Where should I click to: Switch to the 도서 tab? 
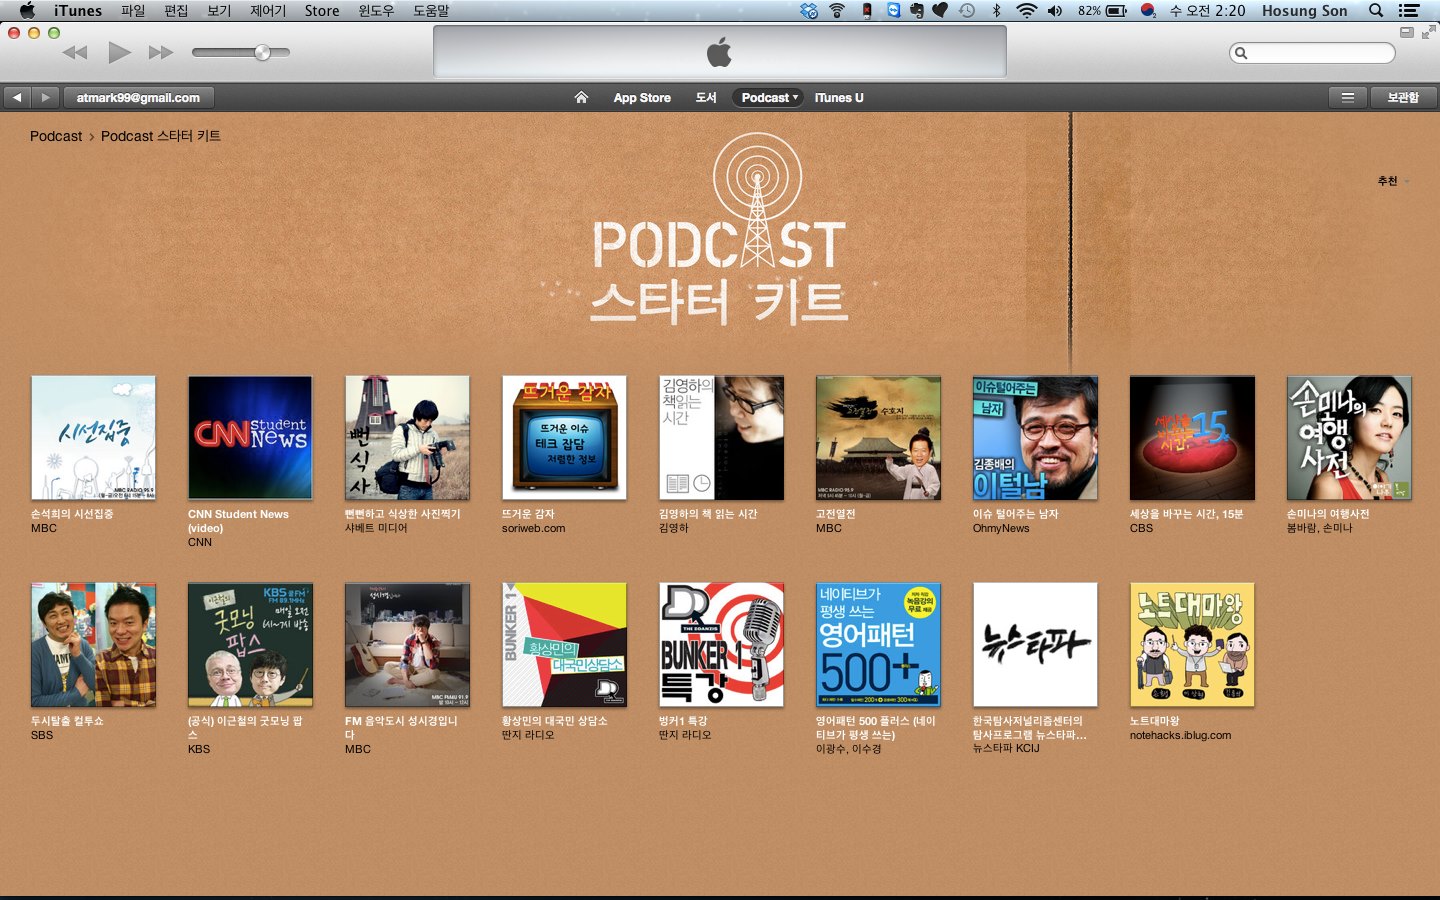click(x=706, y=97)
